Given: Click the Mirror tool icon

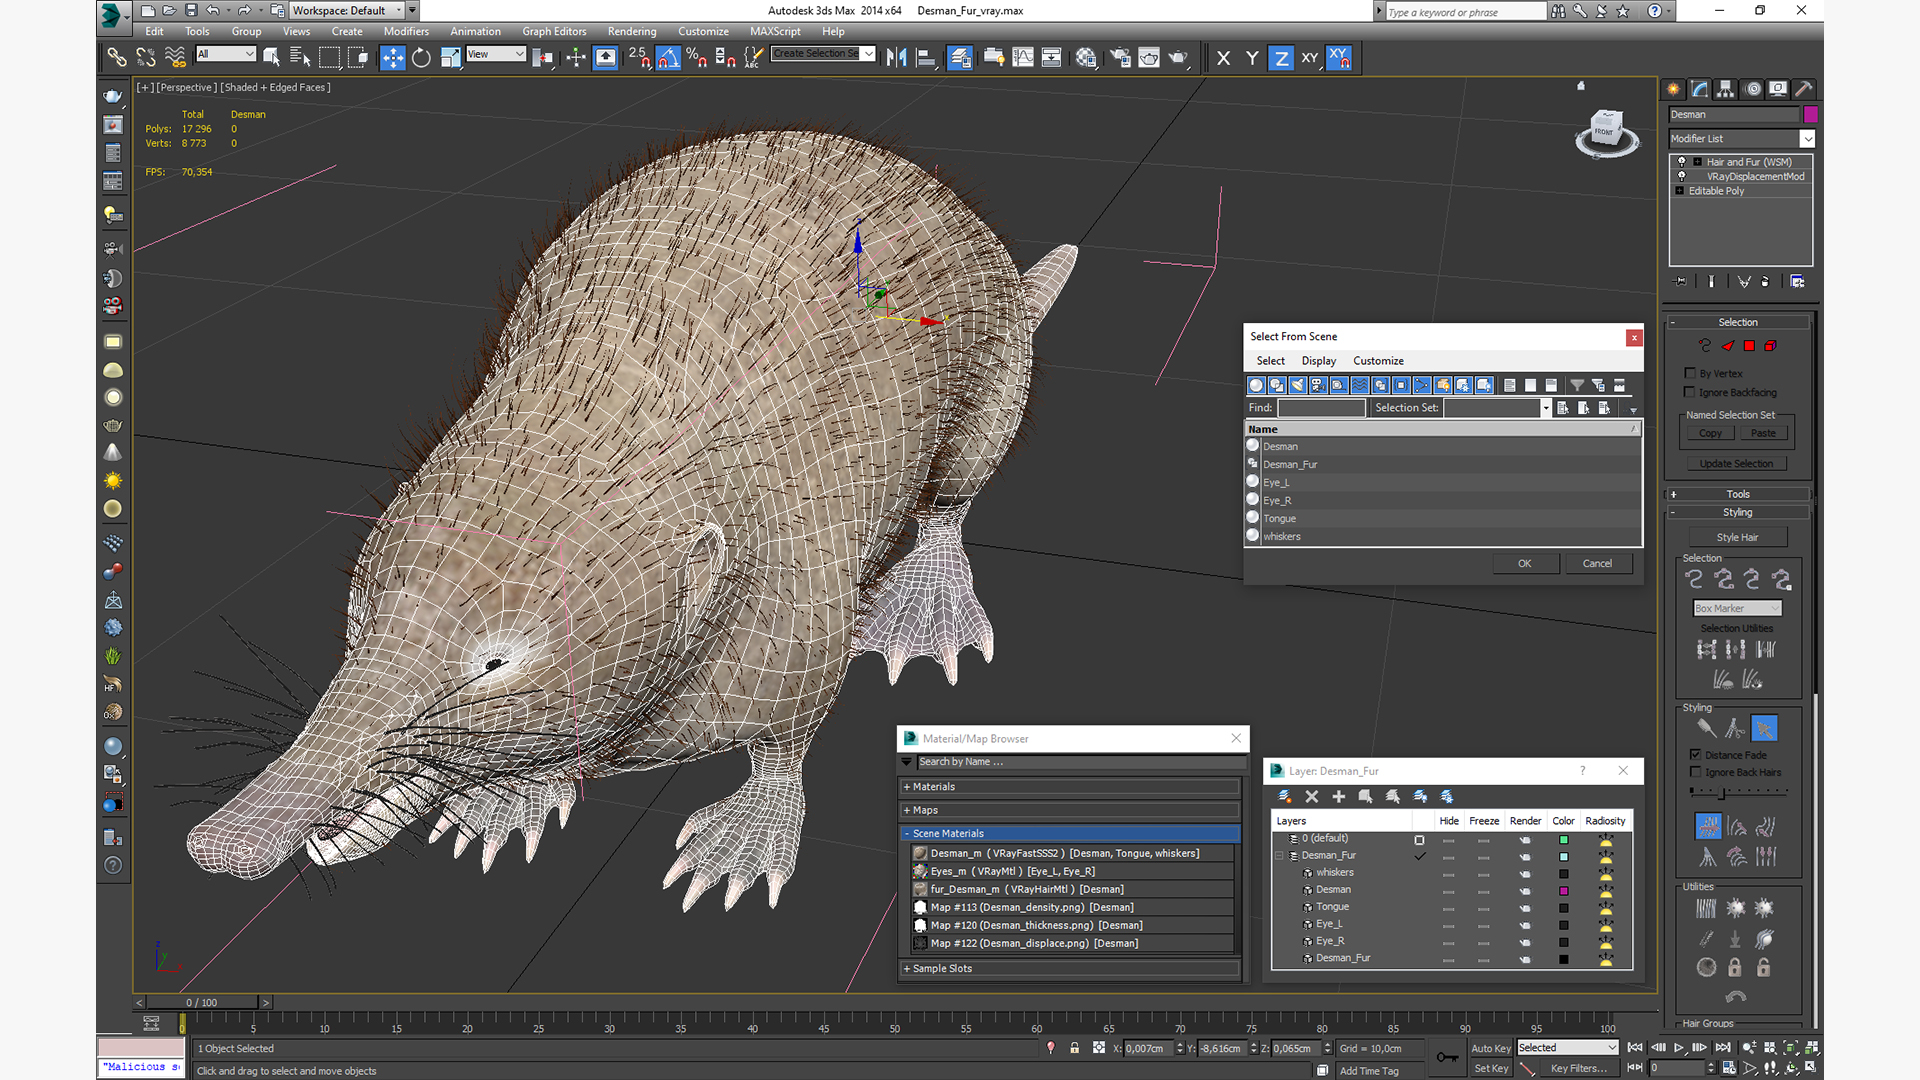Looking at the screenshot, I should [x=897, y=58].
